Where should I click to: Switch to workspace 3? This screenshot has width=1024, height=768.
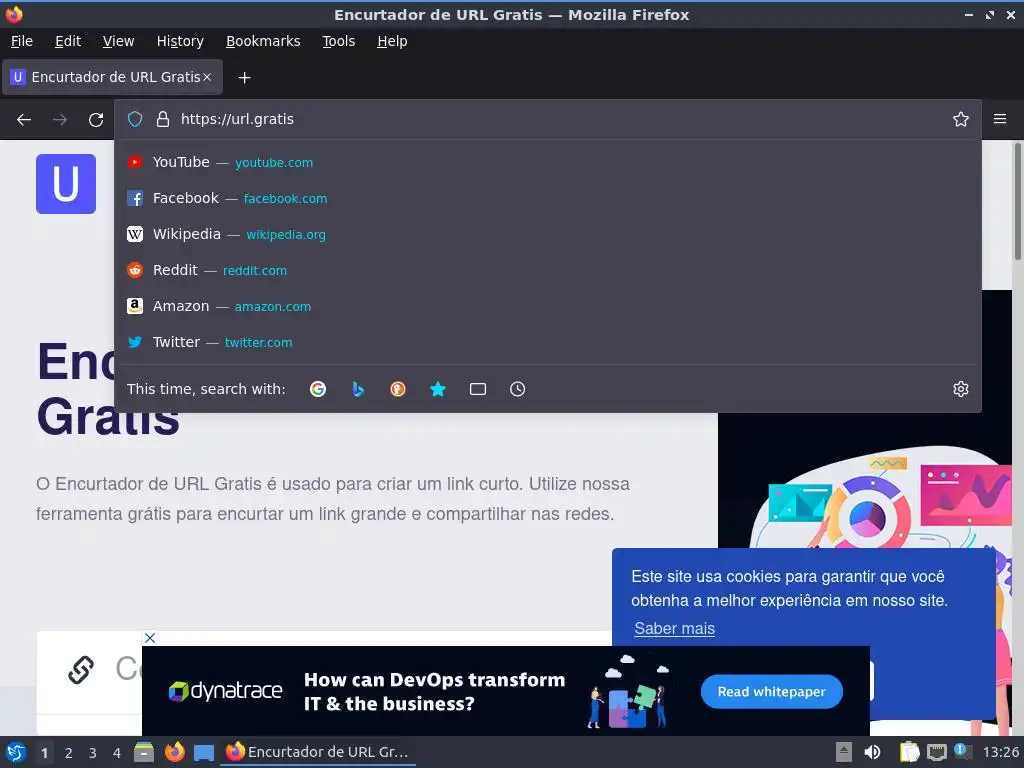pyautogui.click(x=92, y=753)
